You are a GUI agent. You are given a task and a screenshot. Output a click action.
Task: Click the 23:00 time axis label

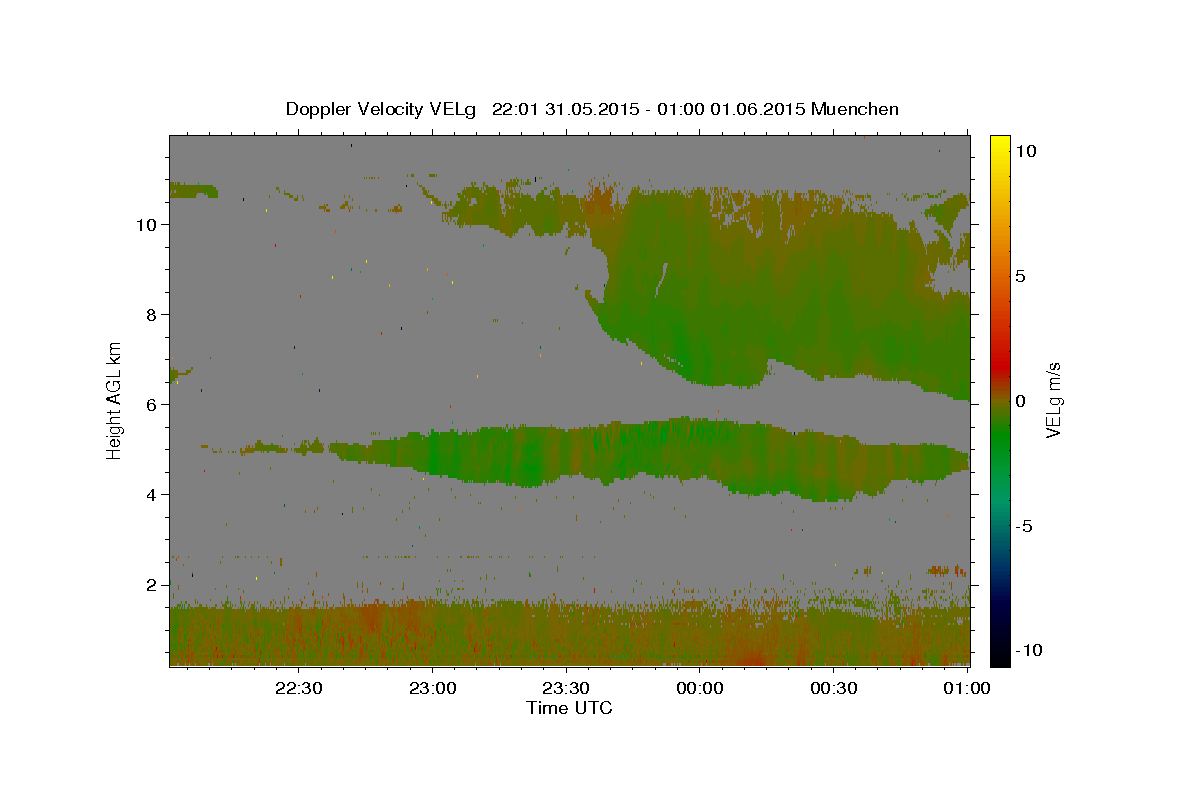coord(433,688)
